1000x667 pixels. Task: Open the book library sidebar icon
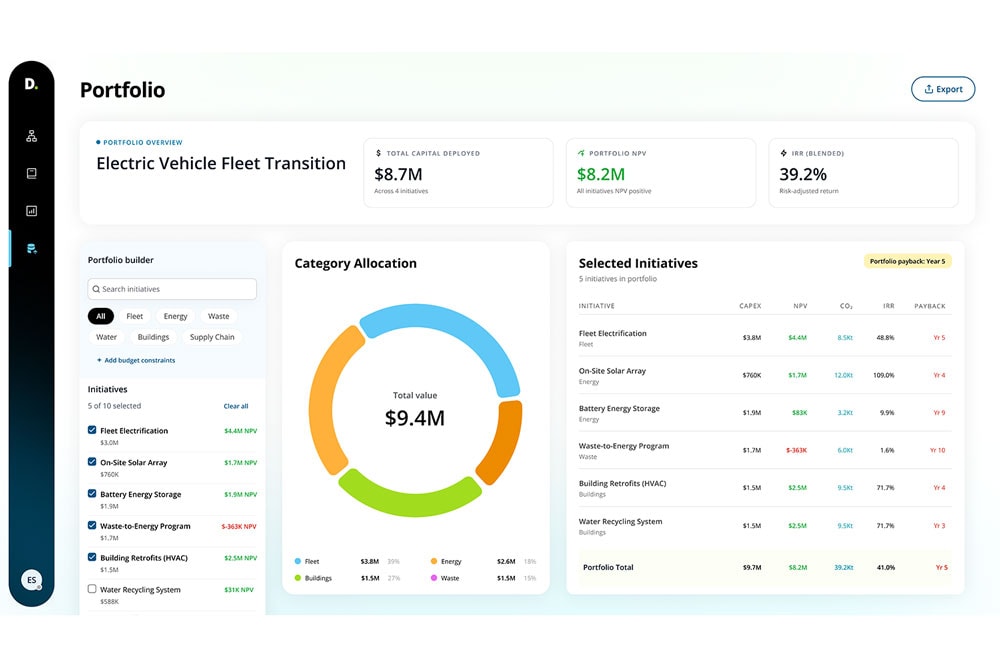click(x=31, y=173)
